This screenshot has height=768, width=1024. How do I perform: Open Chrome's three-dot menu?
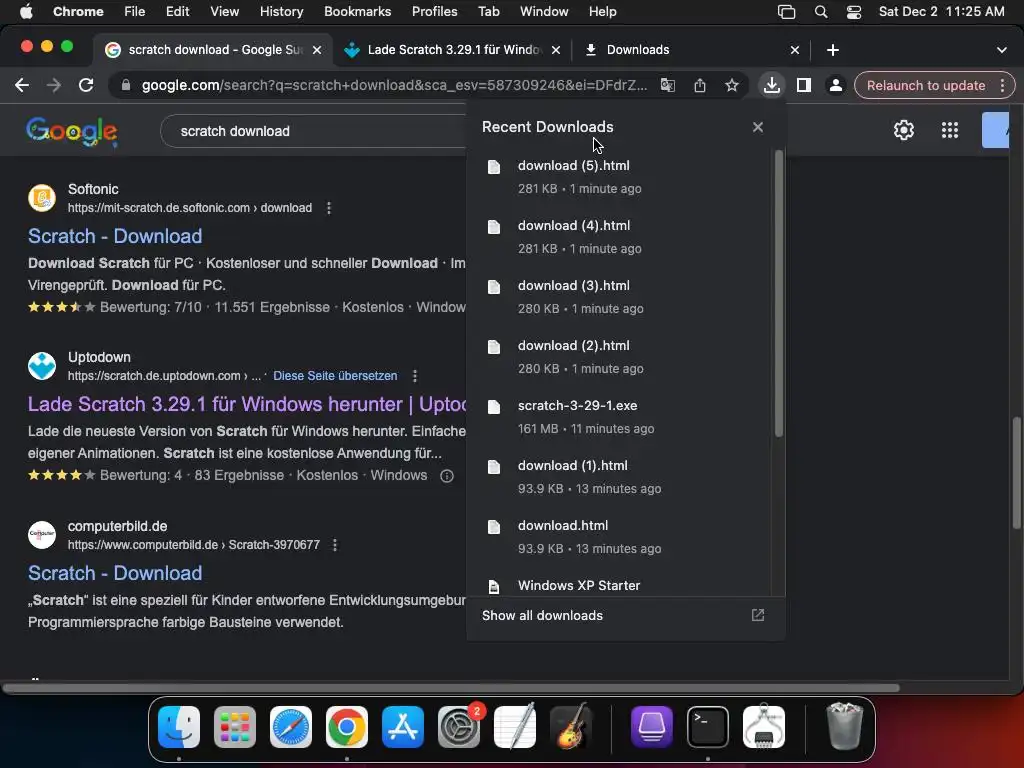1002,86
